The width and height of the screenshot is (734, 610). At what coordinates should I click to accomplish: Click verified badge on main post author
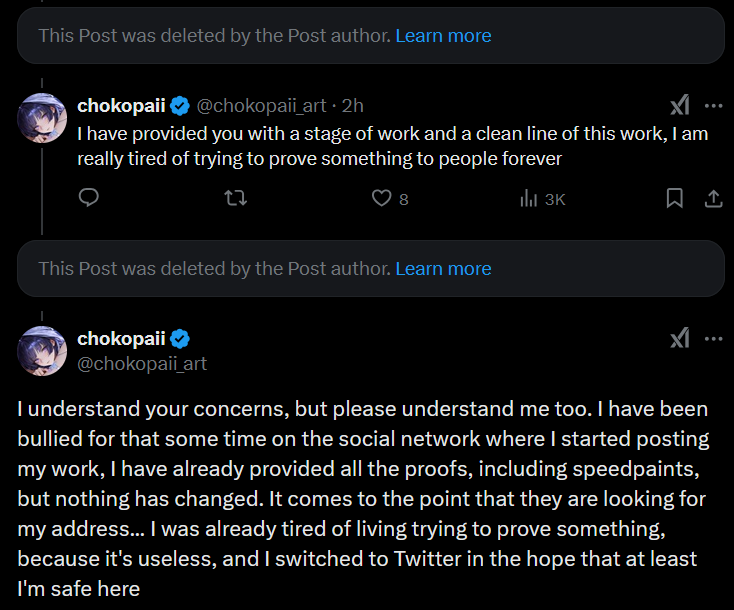point(181,339)
